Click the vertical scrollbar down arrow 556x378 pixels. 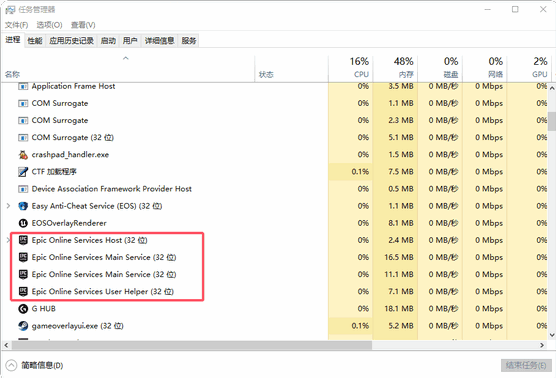pyautogui.click(x=552, y=335)
